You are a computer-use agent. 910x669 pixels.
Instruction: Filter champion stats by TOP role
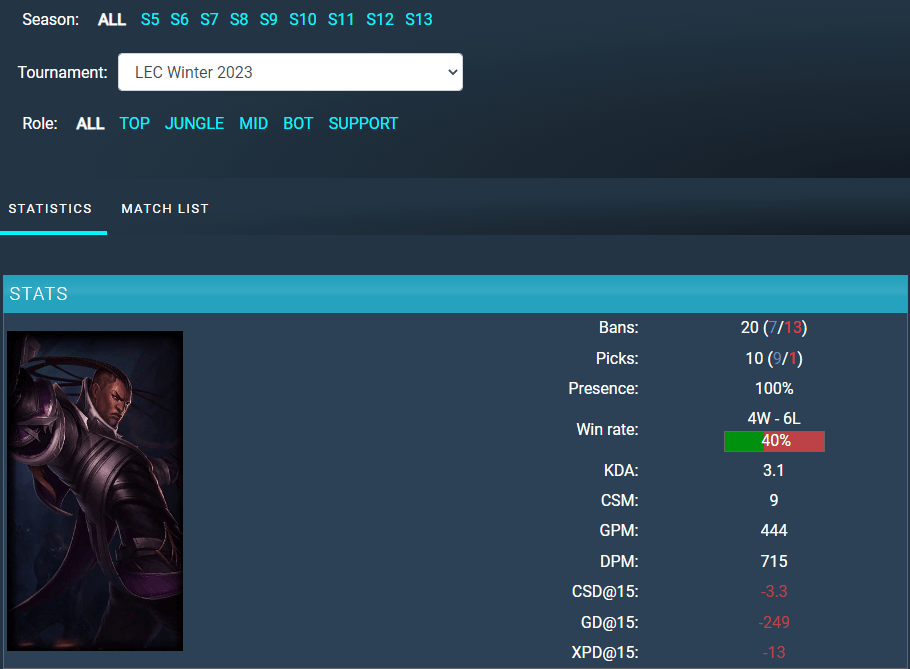[x=134, y=124]
